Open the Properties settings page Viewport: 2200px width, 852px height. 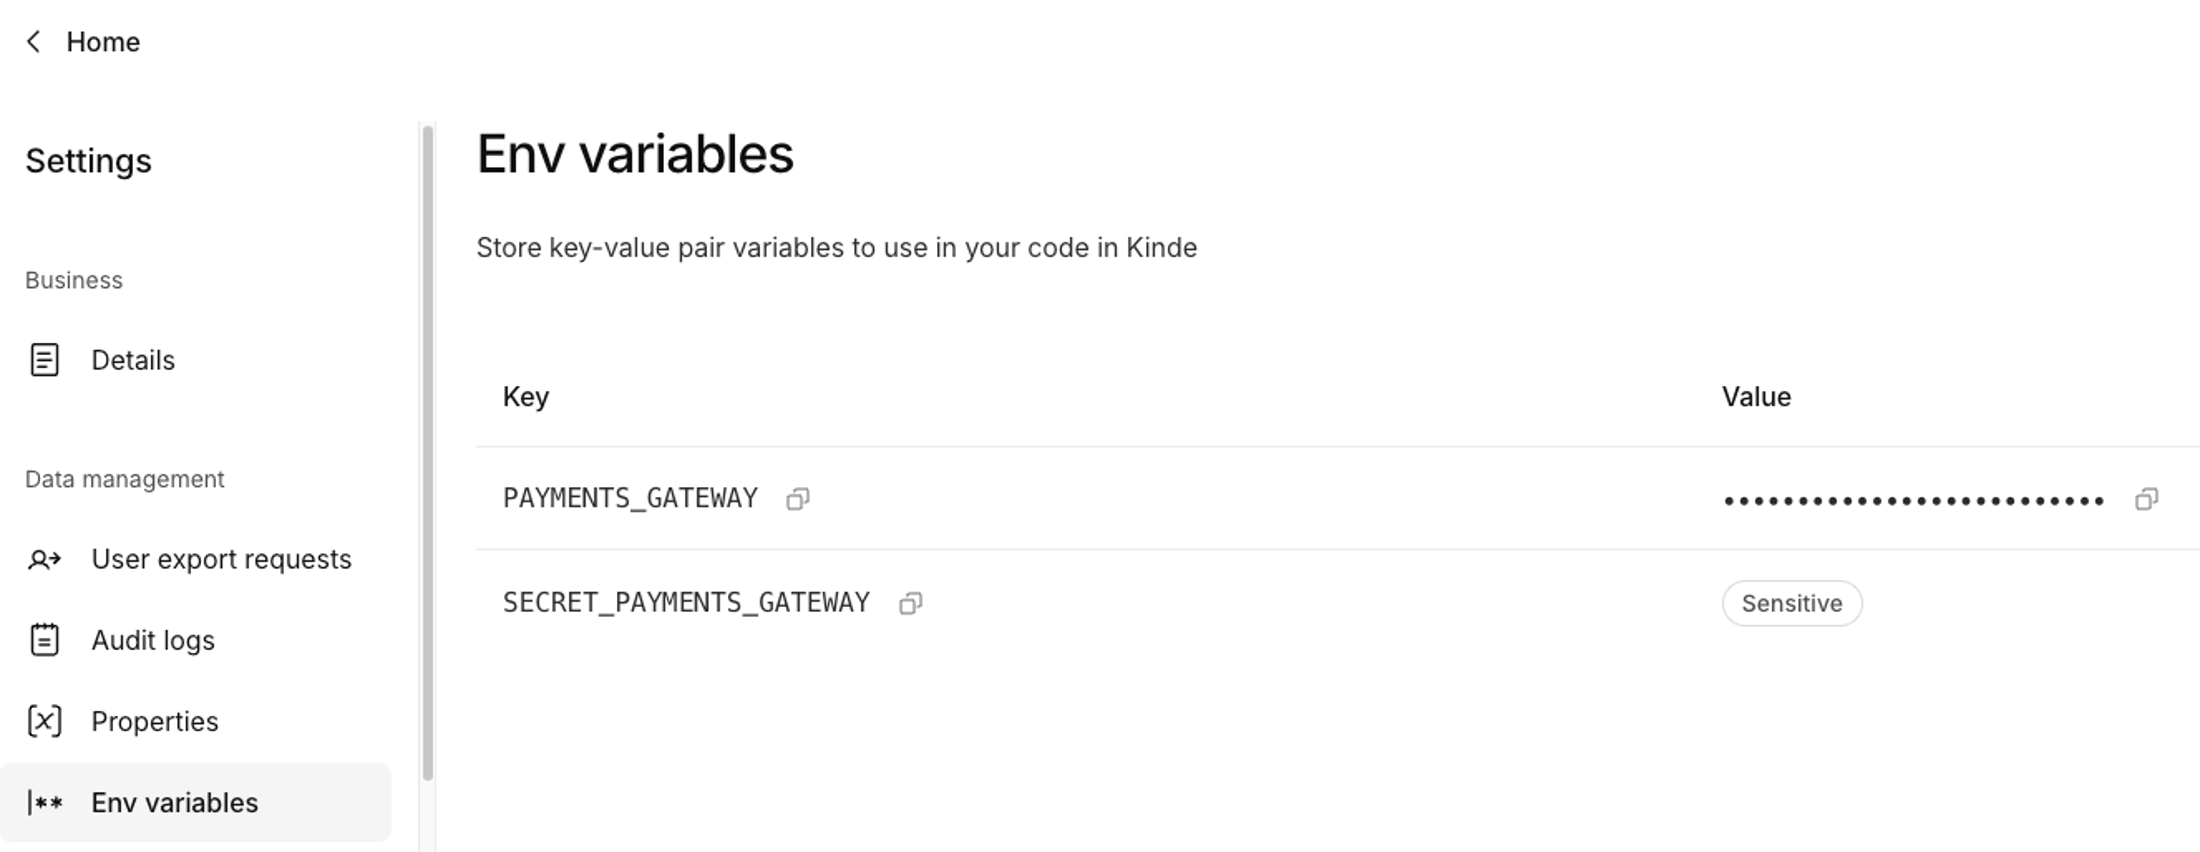pos(156,720)
